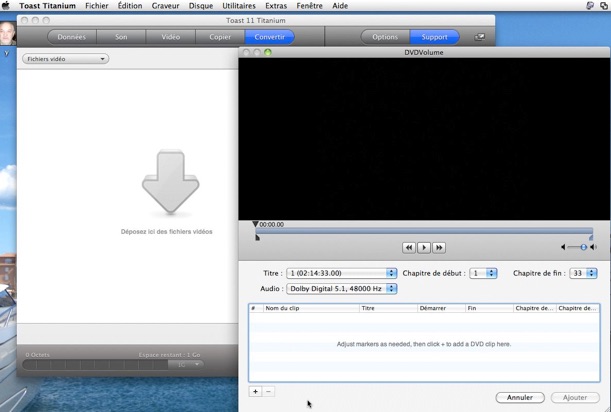
Task: Sort by Nom du clip column
Action: (311, 308)
